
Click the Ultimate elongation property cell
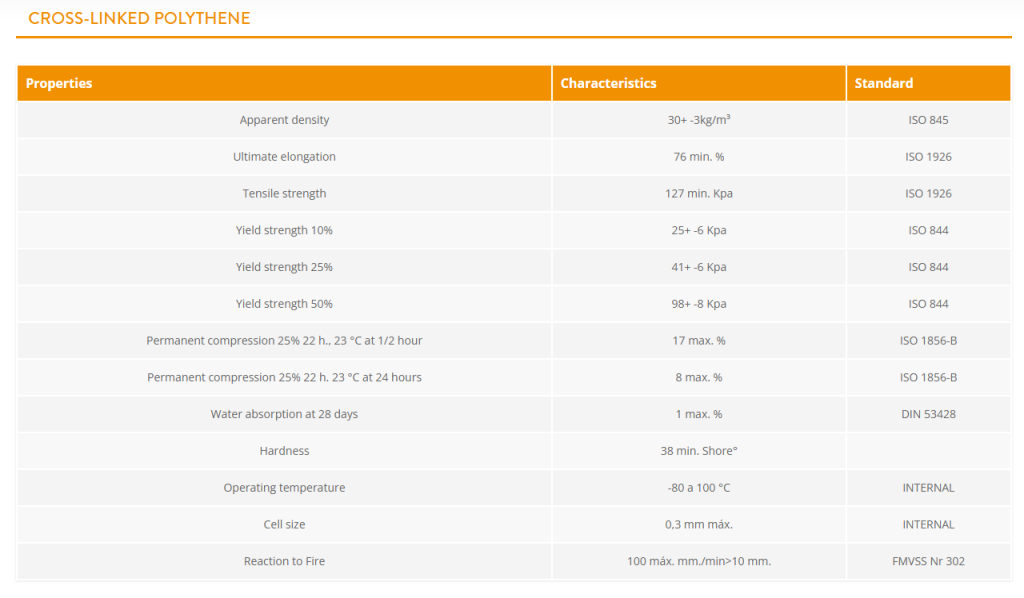click(284, 157)
